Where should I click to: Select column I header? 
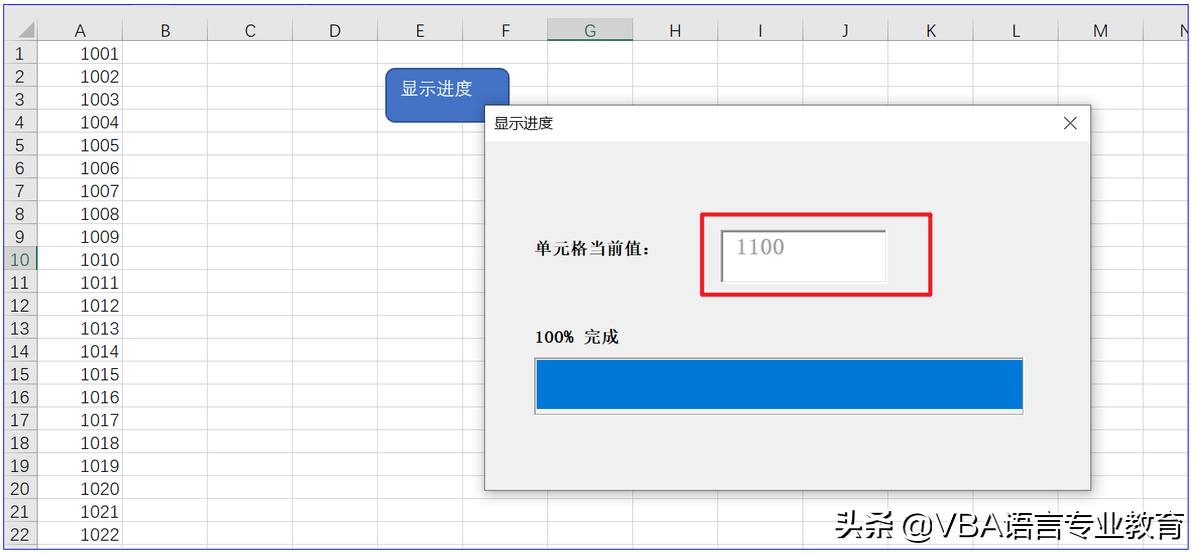click(x=760, y=31)
